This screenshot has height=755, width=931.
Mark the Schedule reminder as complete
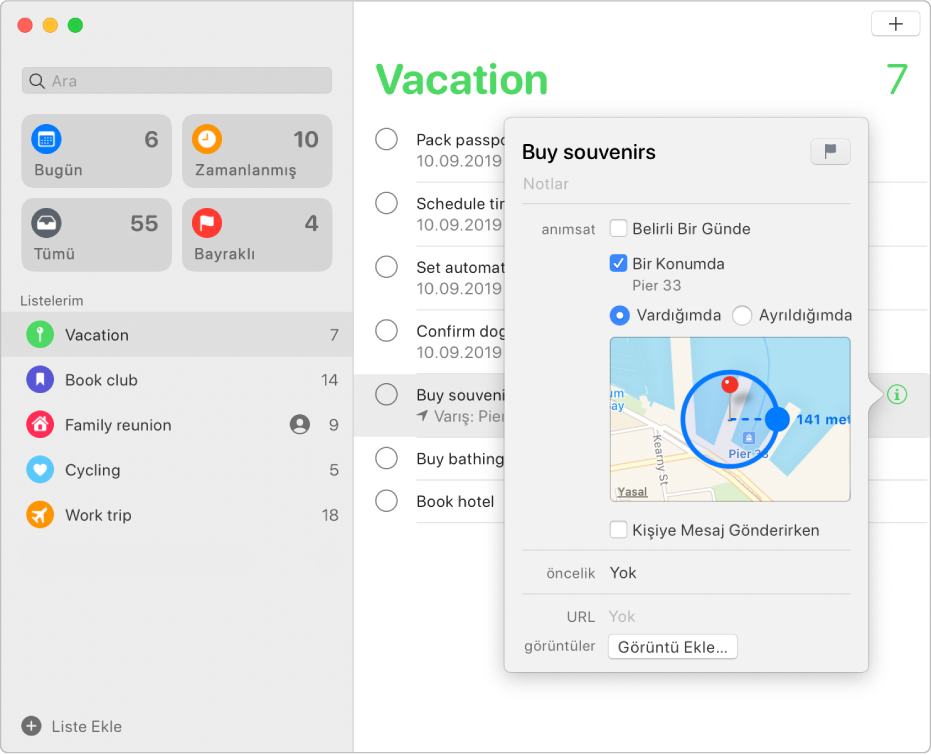(x=387, y=203)
